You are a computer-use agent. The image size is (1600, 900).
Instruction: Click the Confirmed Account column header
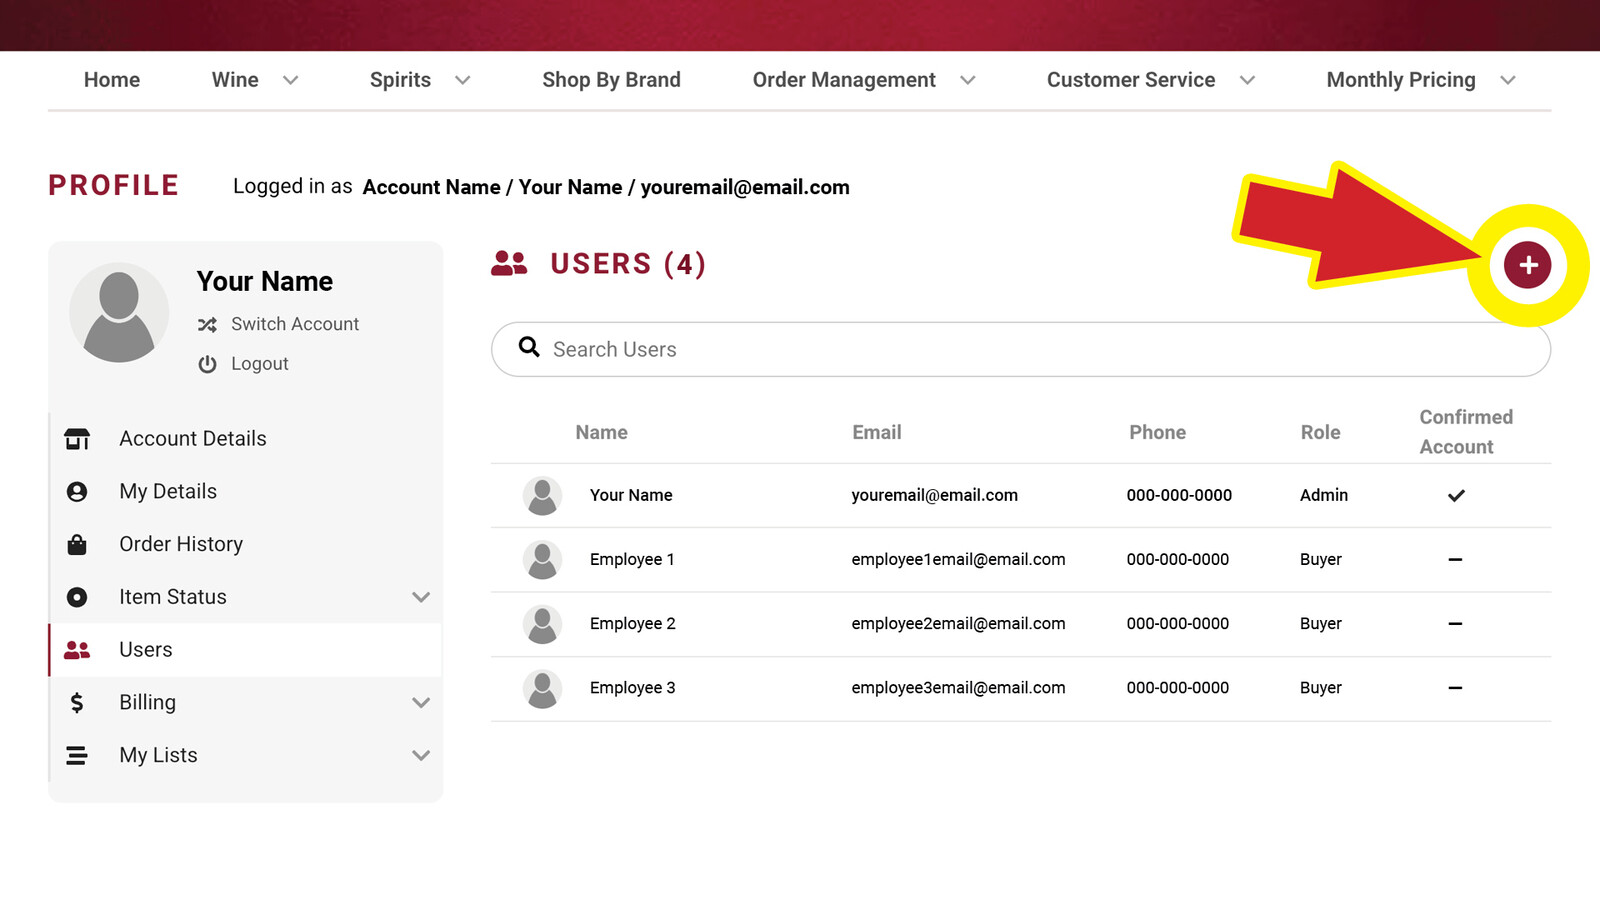tap(1466, 432)
